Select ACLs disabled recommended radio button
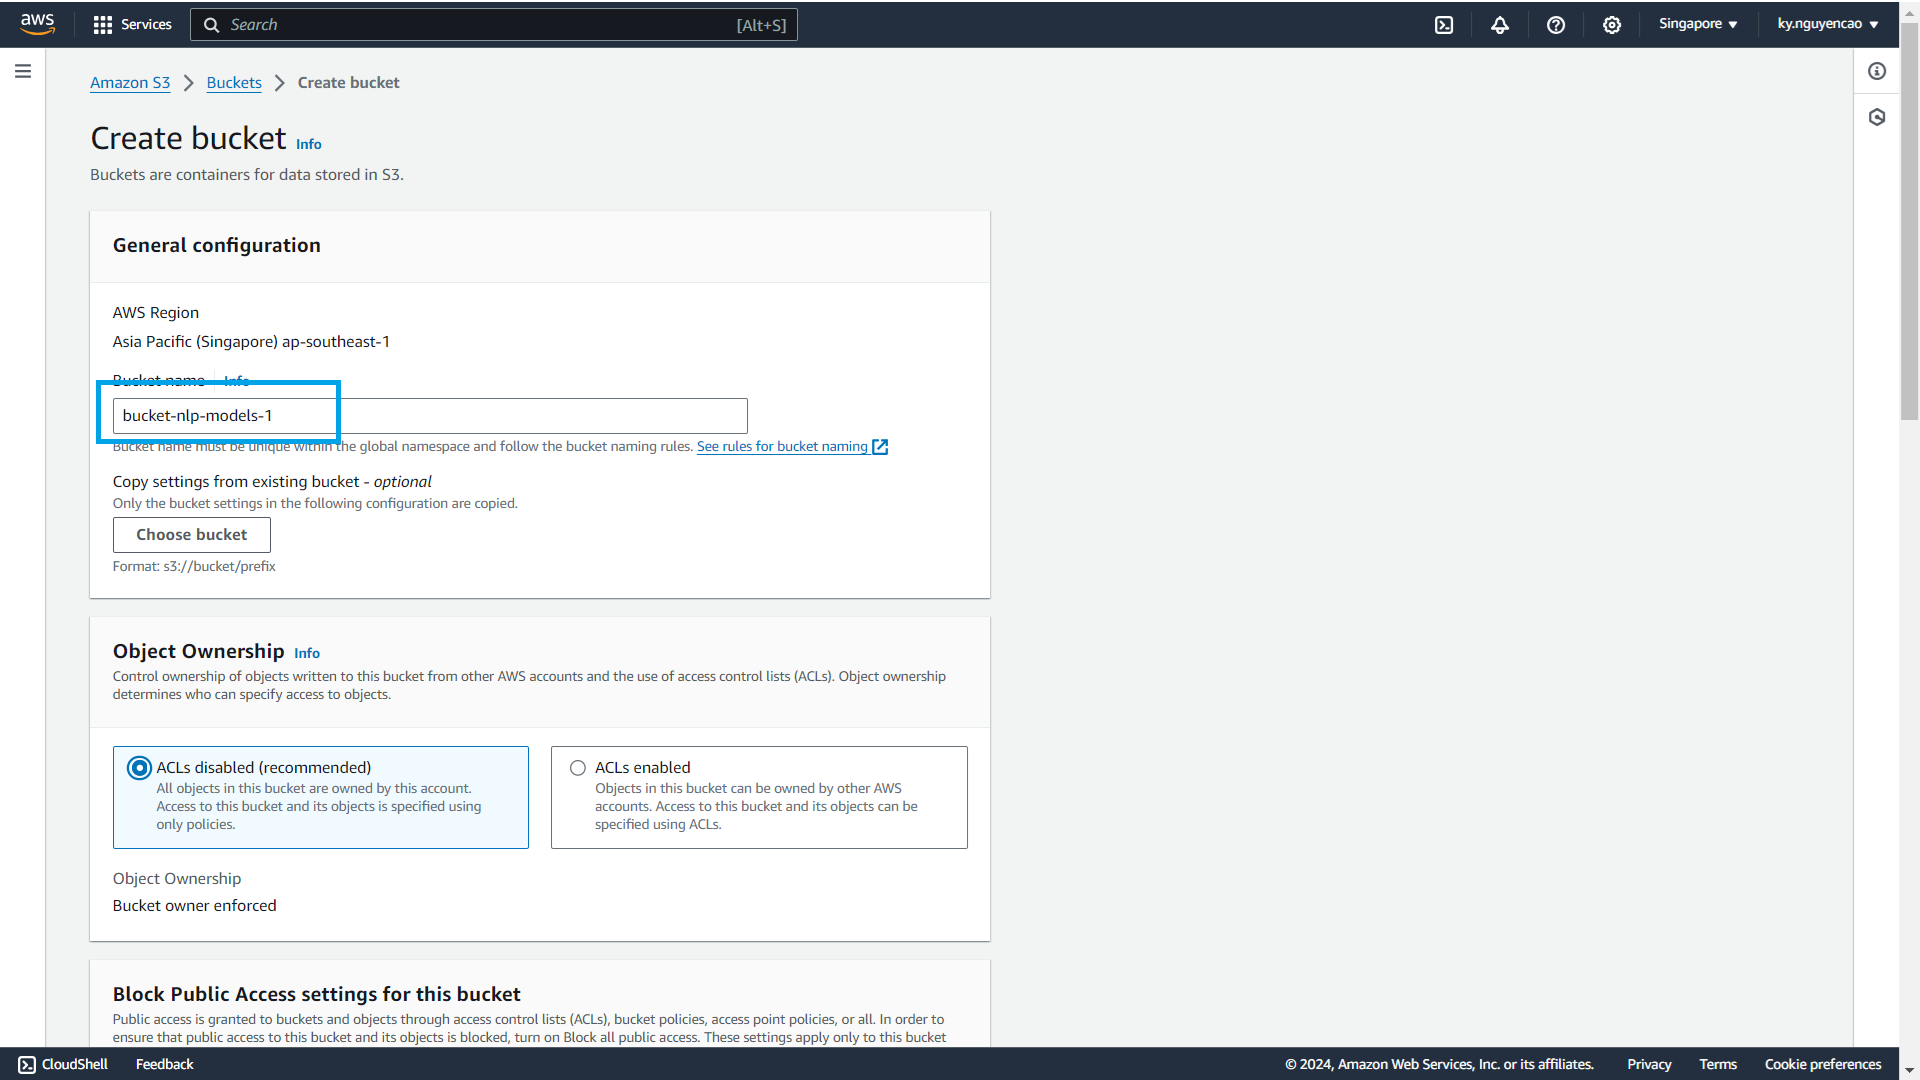Viewport: 1920px width, 1080px height. click(138, 767)
